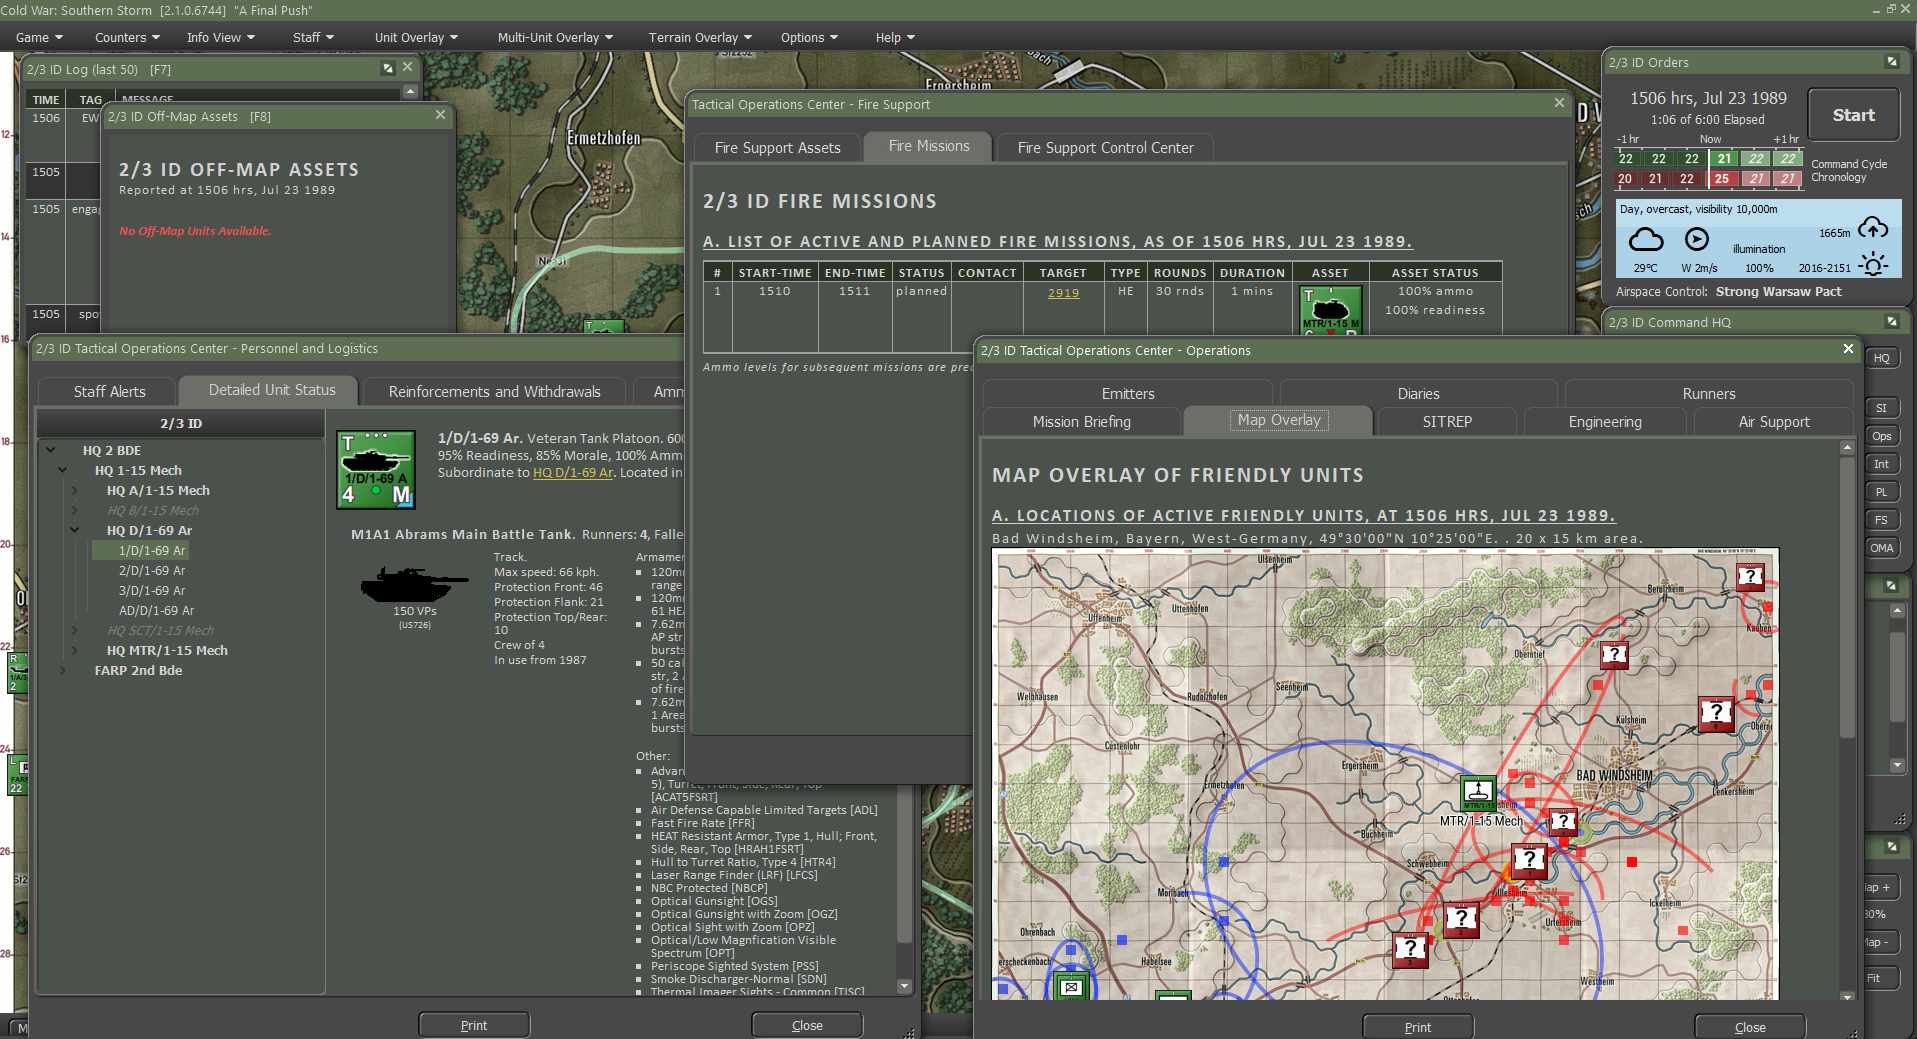Open the Ops staff button in Command HQ
Screen dimensions: 1917x1039
click(x=1882, y=436)
